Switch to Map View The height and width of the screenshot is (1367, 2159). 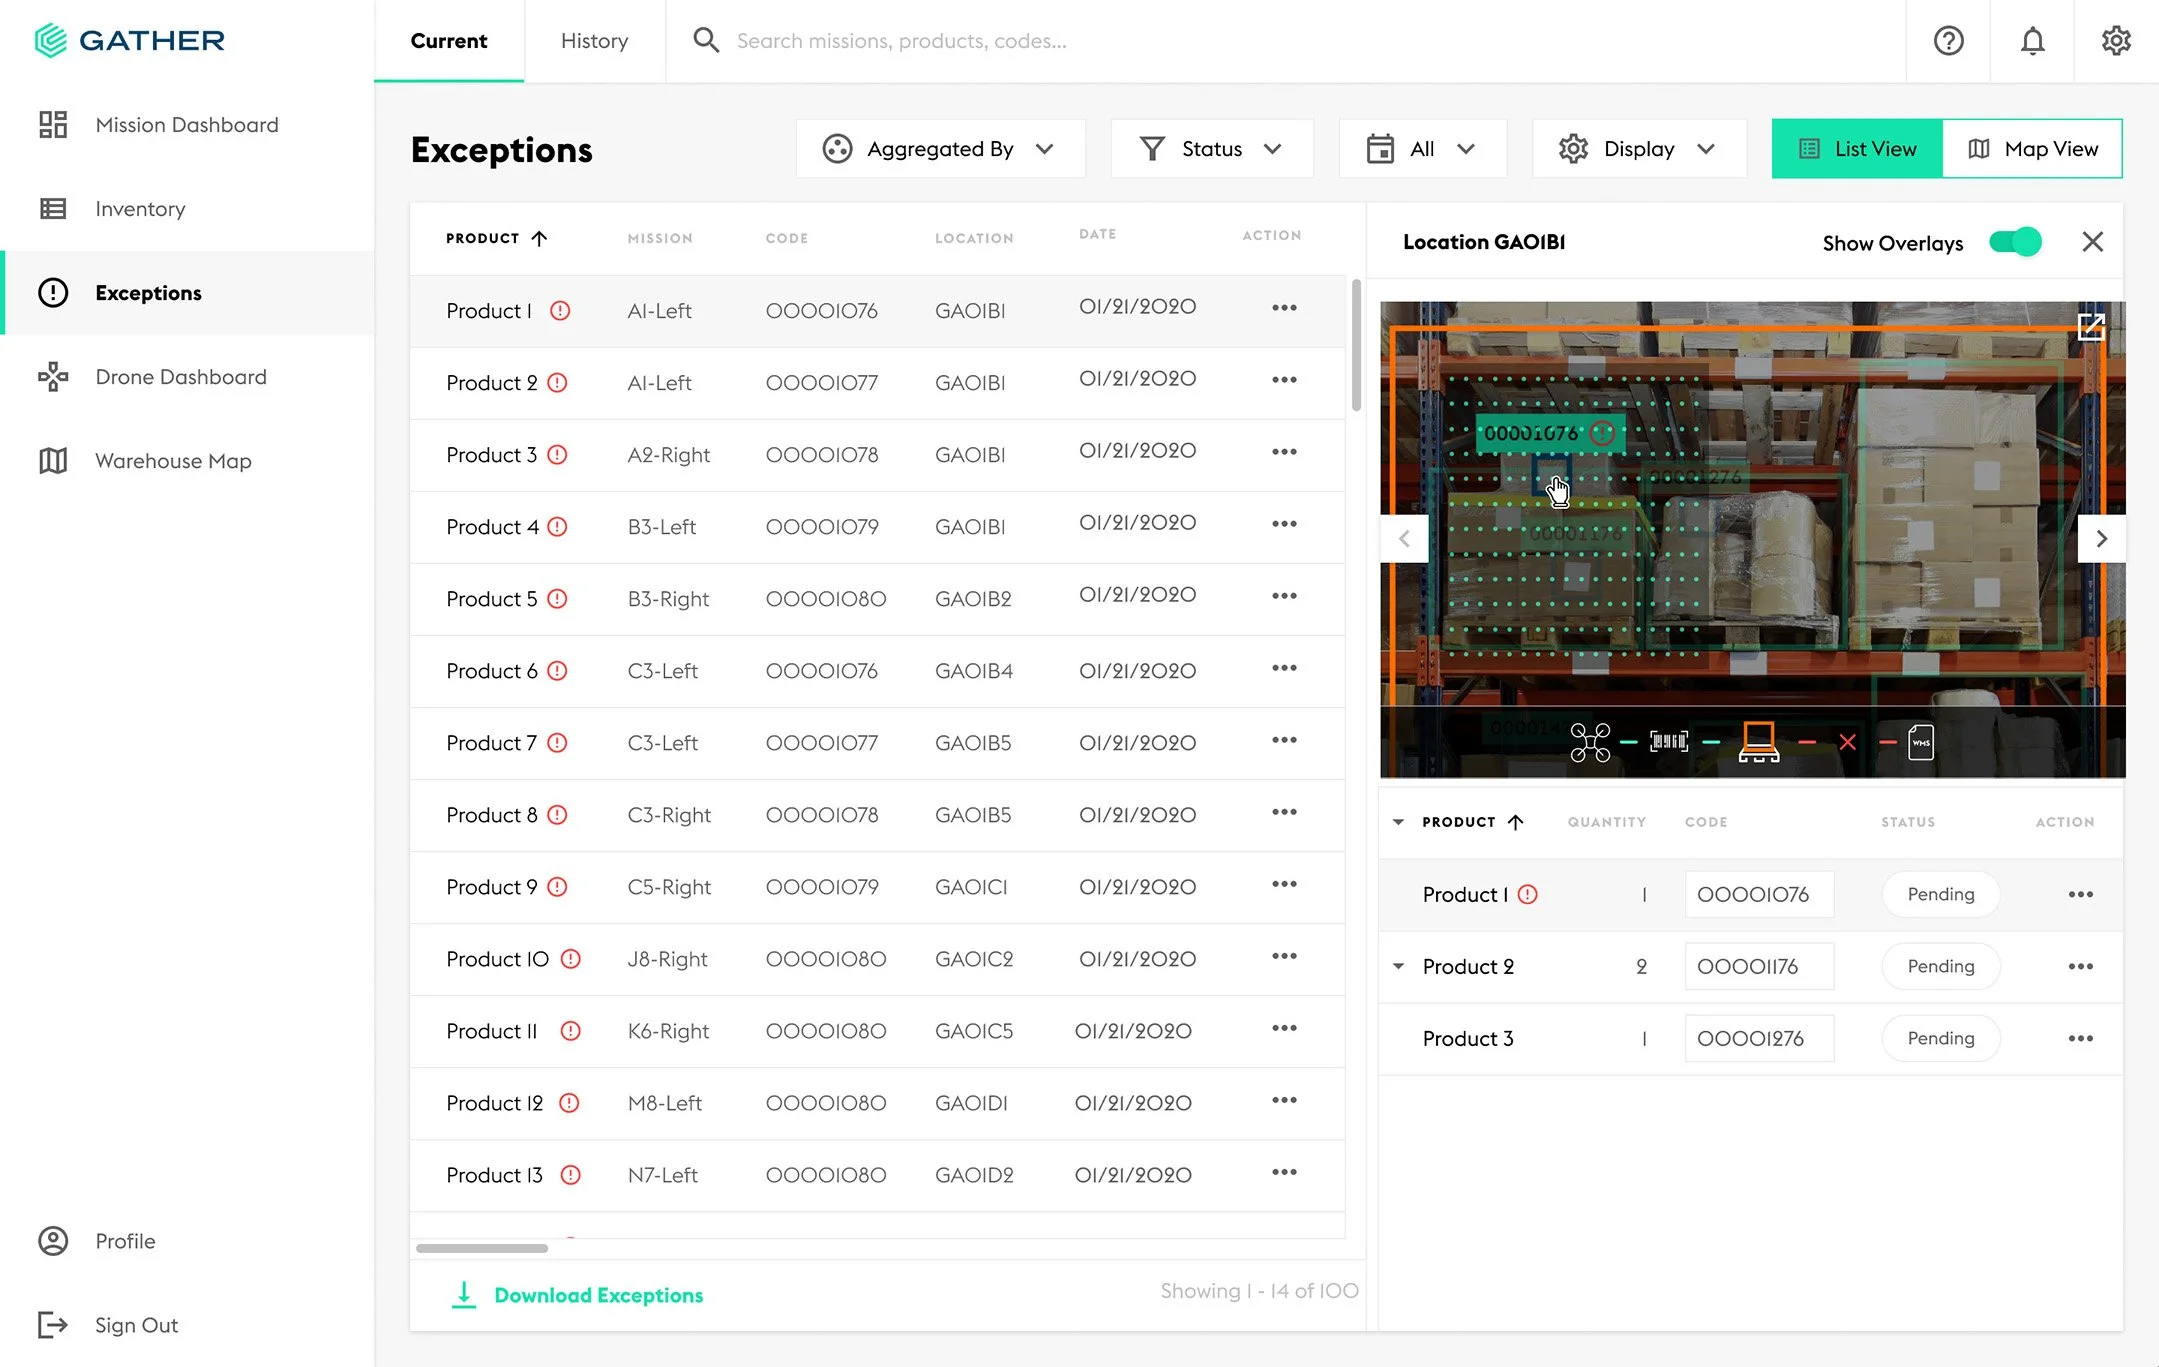[x=2032, y=149]
